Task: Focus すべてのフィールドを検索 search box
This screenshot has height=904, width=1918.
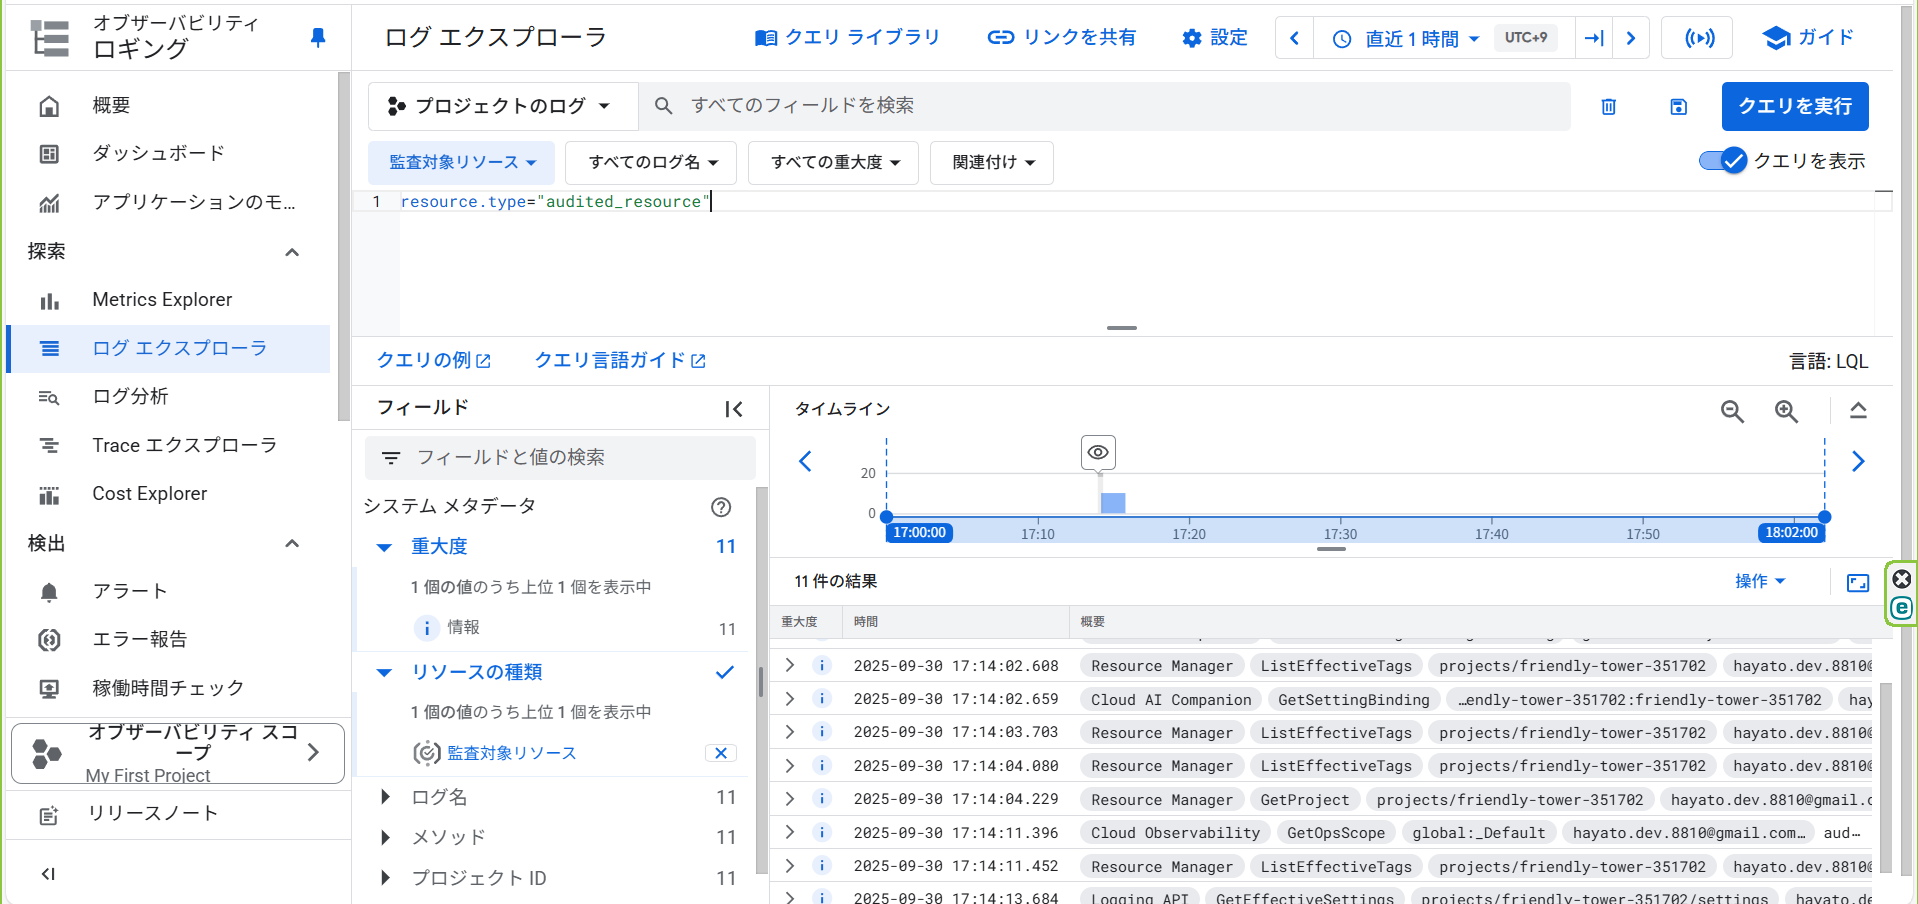Action: click(1104, 106)
